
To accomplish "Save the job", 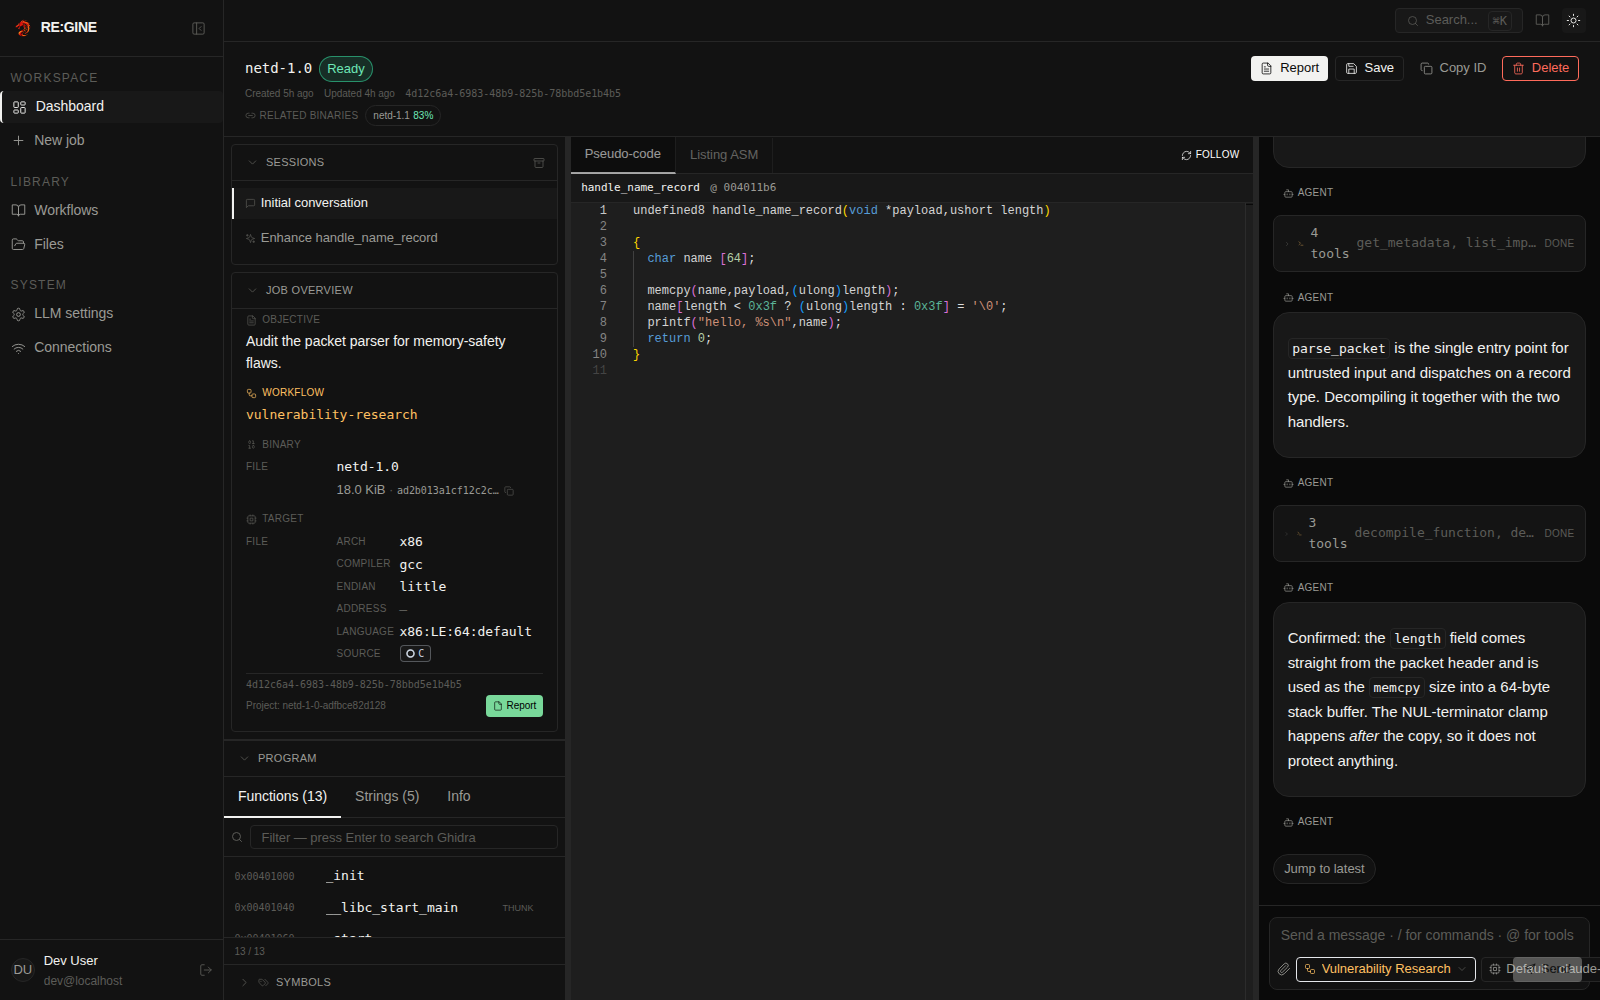I will click(1369, 68).
